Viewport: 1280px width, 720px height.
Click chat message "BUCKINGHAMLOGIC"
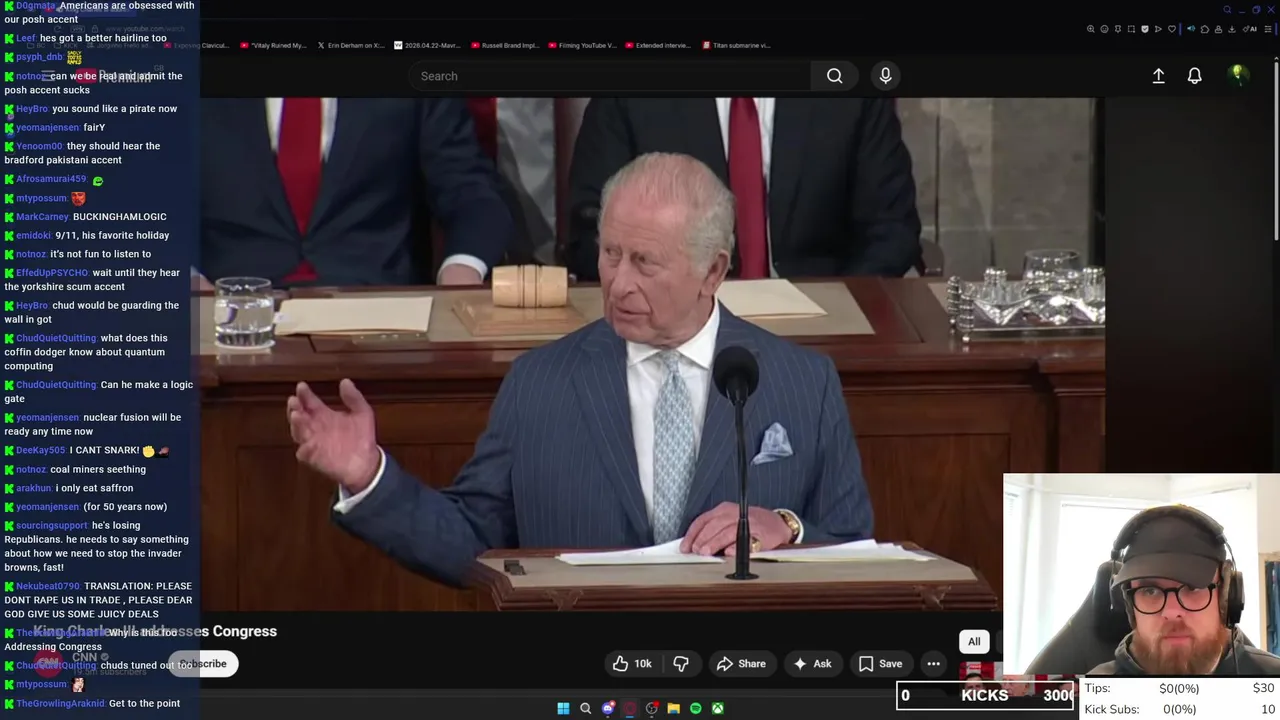(120, 217)
